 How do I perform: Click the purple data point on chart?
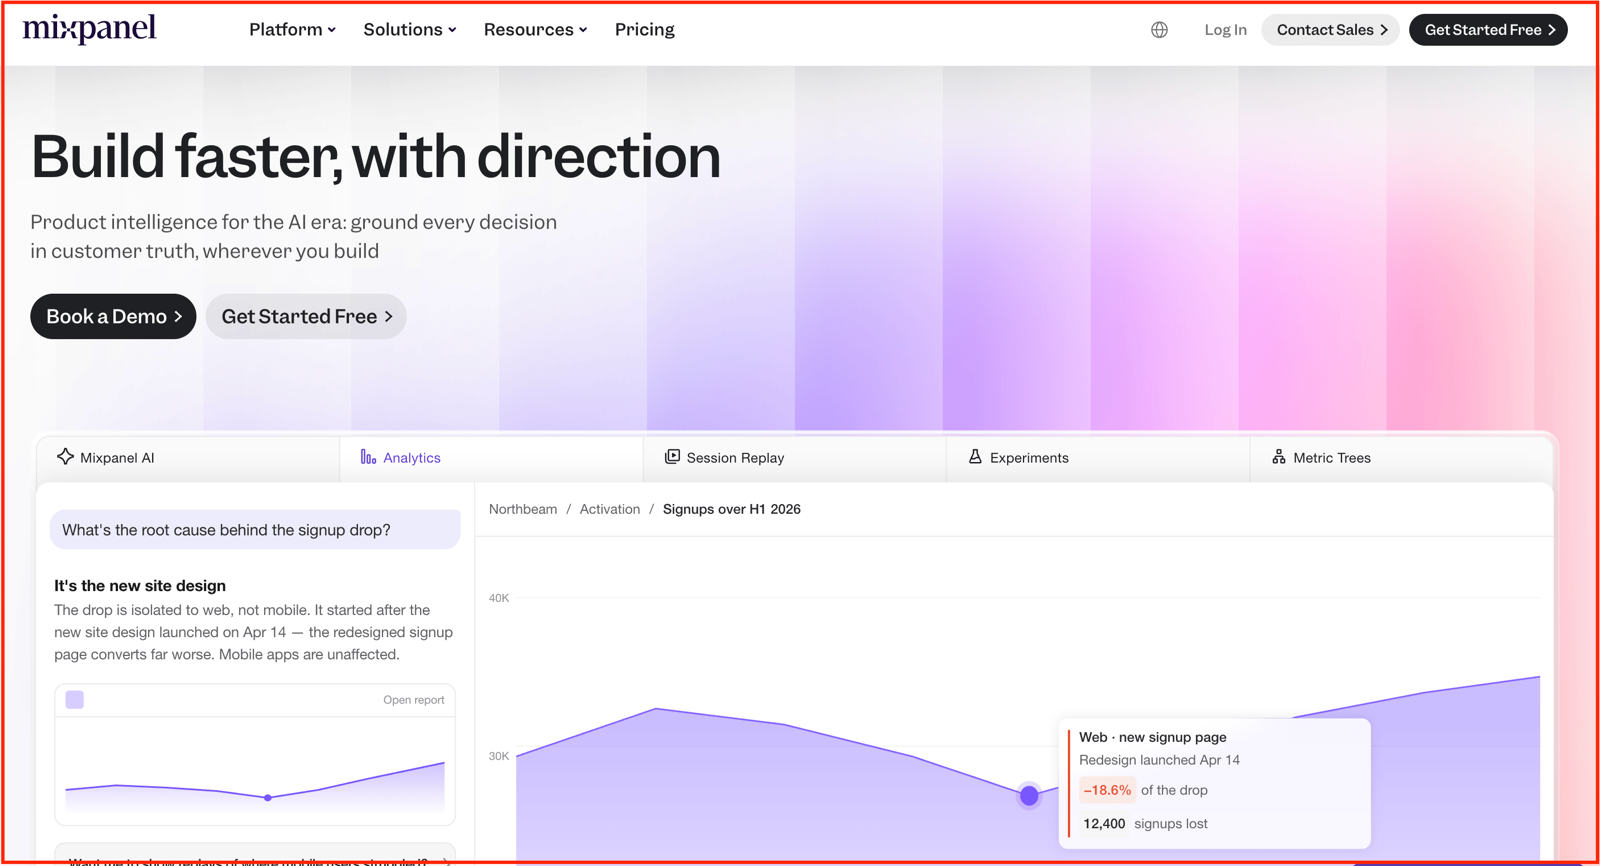coord(1029,796)
